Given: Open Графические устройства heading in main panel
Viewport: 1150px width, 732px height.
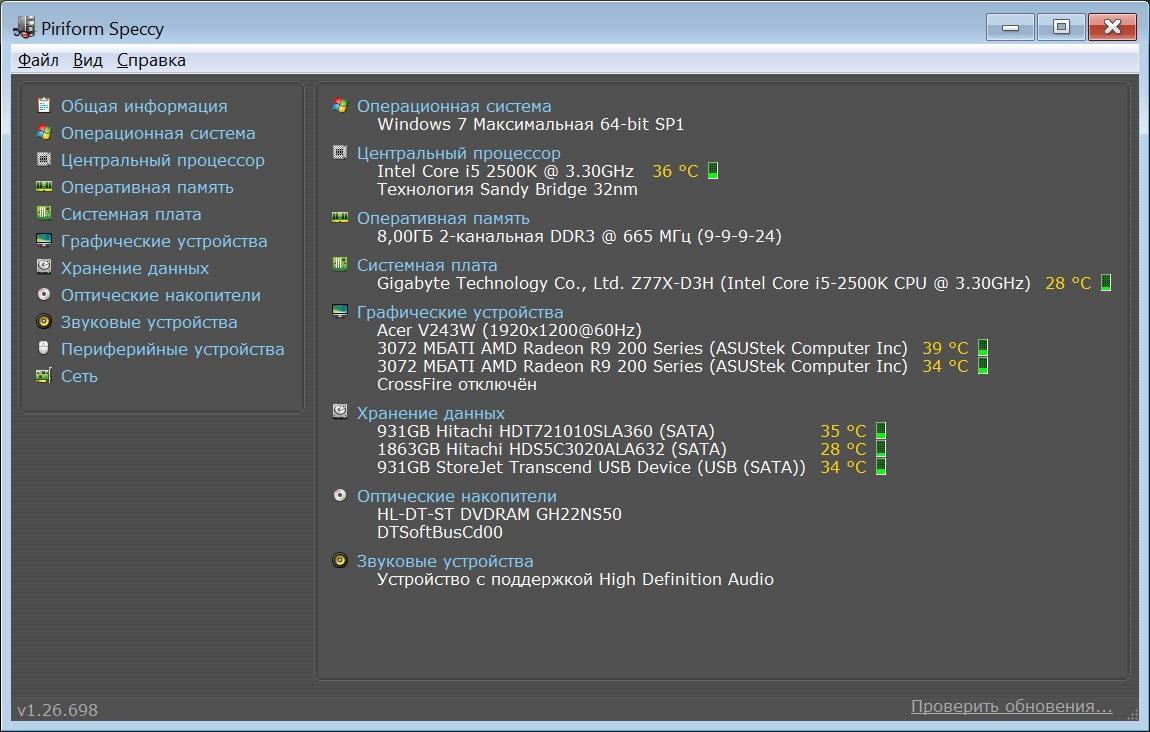Looking at the screenshot, I should [460, 312].
